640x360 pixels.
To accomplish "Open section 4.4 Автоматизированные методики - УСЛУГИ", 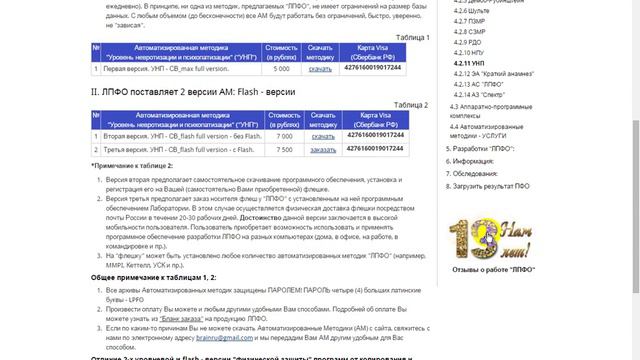I will click(x=487, y=131).
